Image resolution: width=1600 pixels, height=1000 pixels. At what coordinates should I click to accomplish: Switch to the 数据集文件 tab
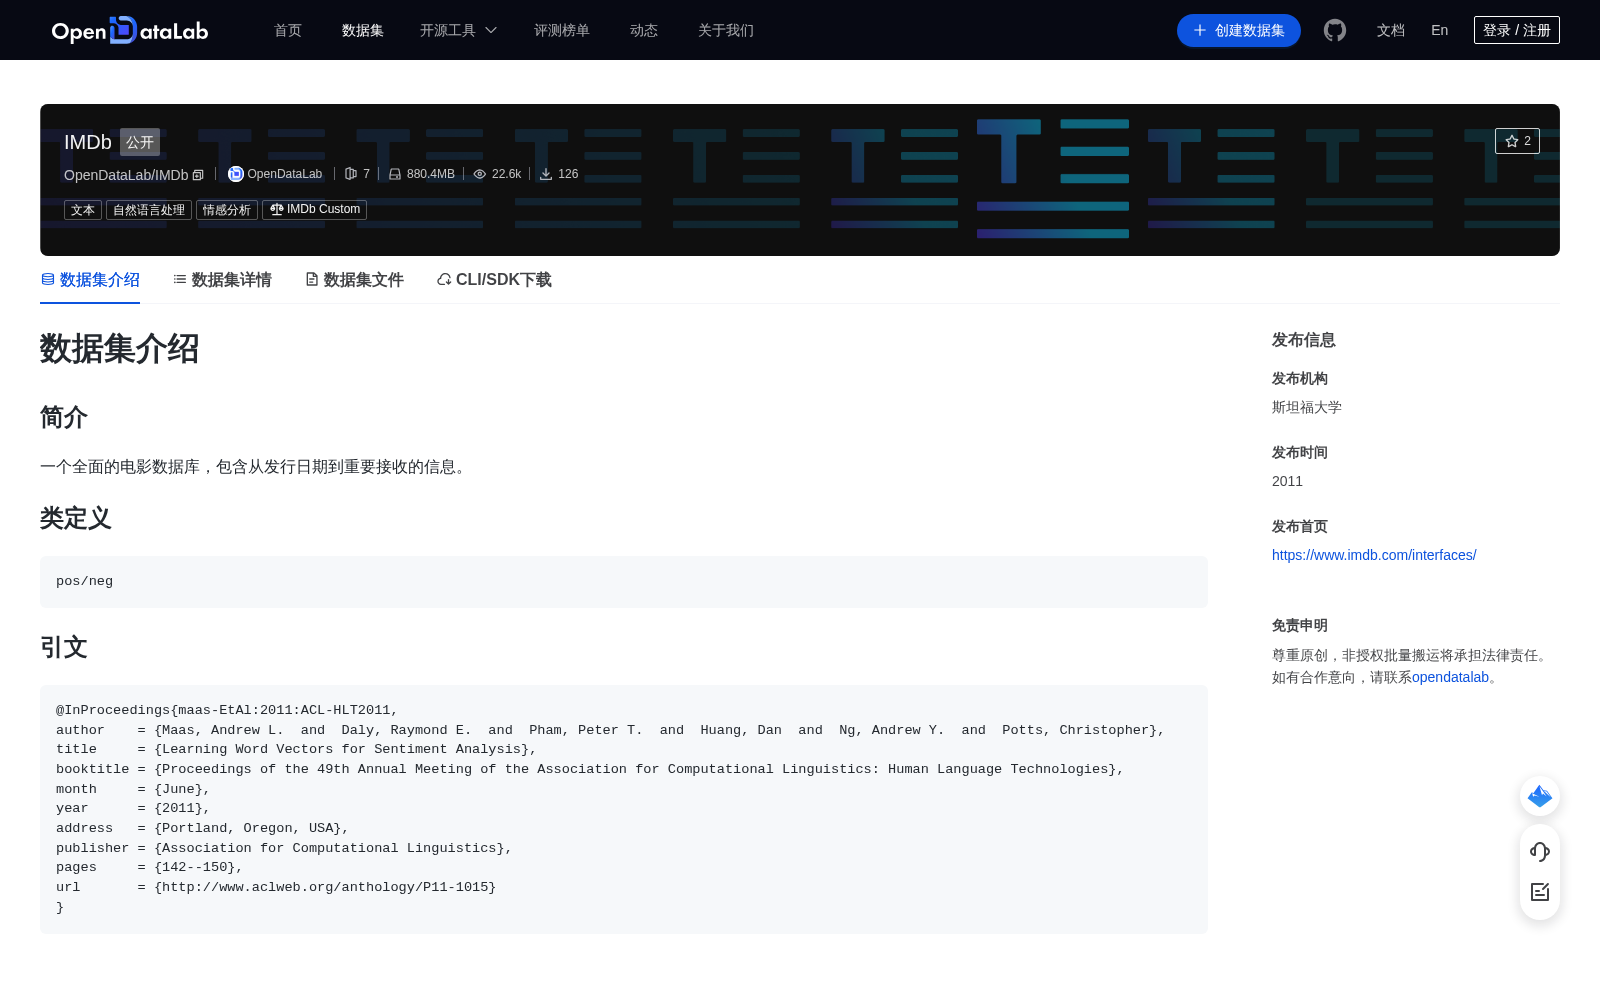click(354, 280)
